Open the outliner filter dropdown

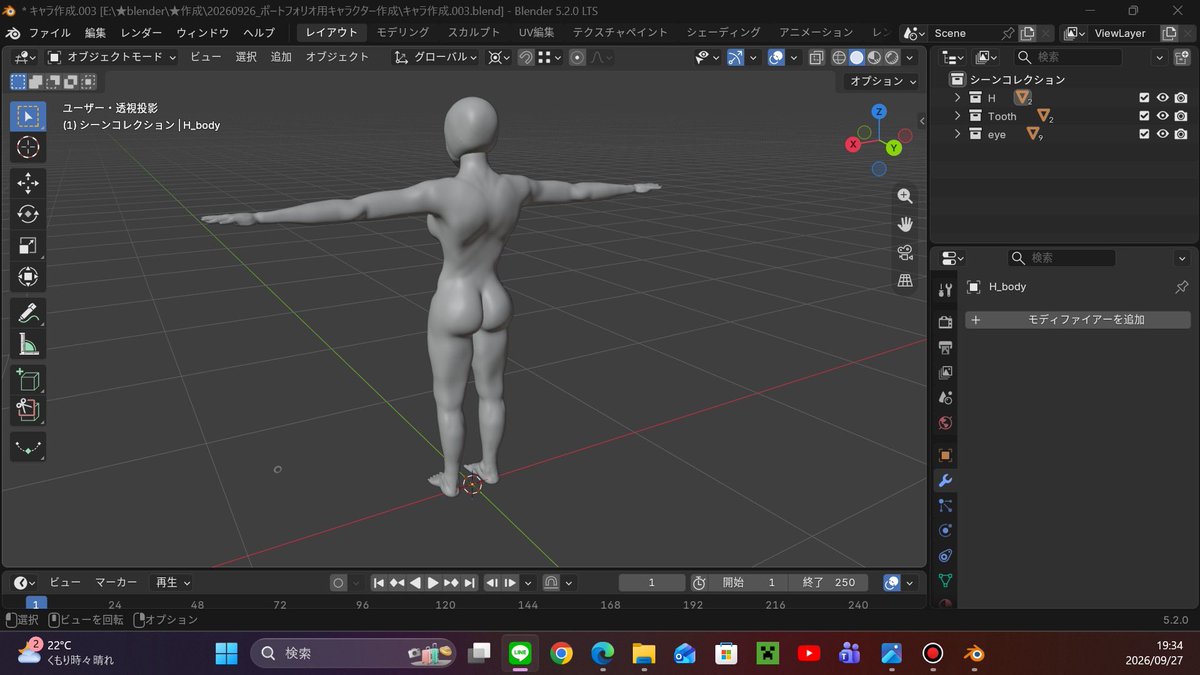coord(1159,57)
